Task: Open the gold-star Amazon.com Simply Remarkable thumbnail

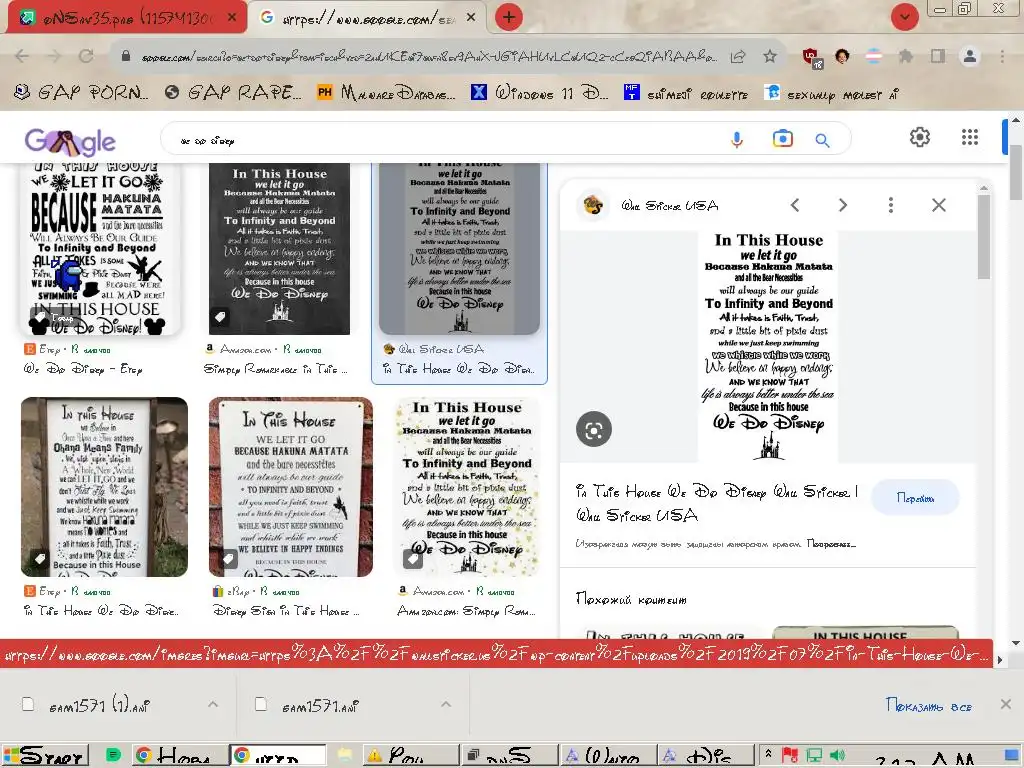Action: point(468,487)
